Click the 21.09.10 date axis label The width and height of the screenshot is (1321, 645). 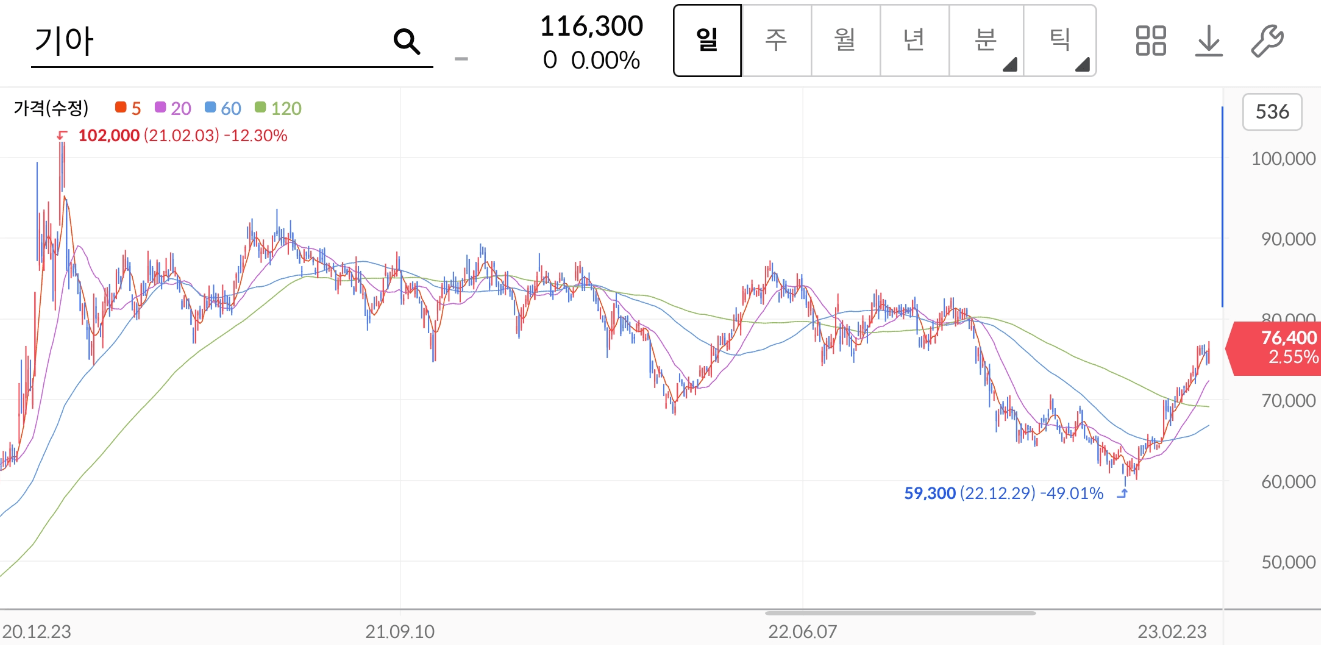point(400,631)
